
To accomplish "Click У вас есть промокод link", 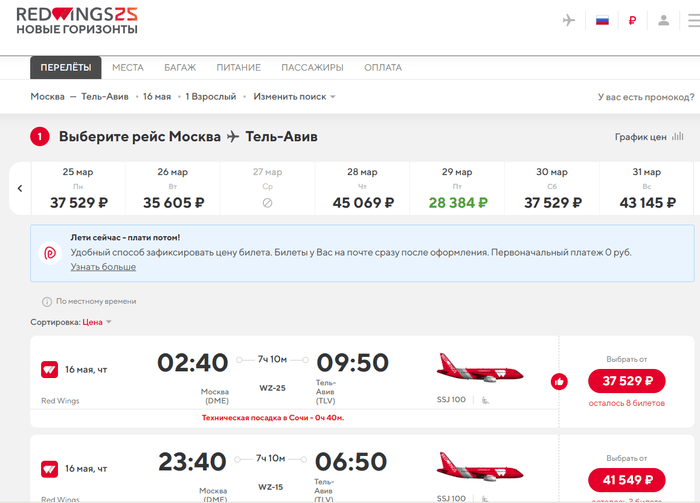I will pyautogui.click(x=646, y=97).
